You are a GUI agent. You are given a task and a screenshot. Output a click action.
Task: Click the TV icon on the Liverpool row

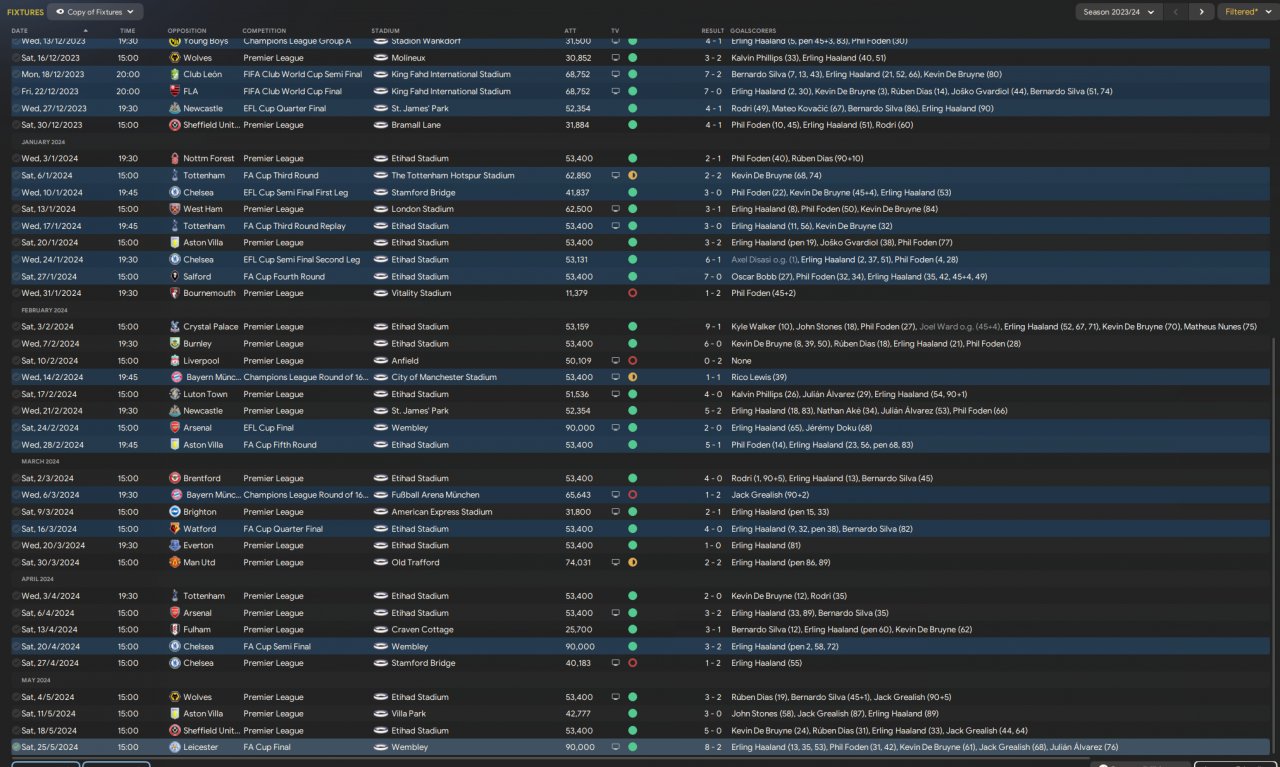[615, 361]
